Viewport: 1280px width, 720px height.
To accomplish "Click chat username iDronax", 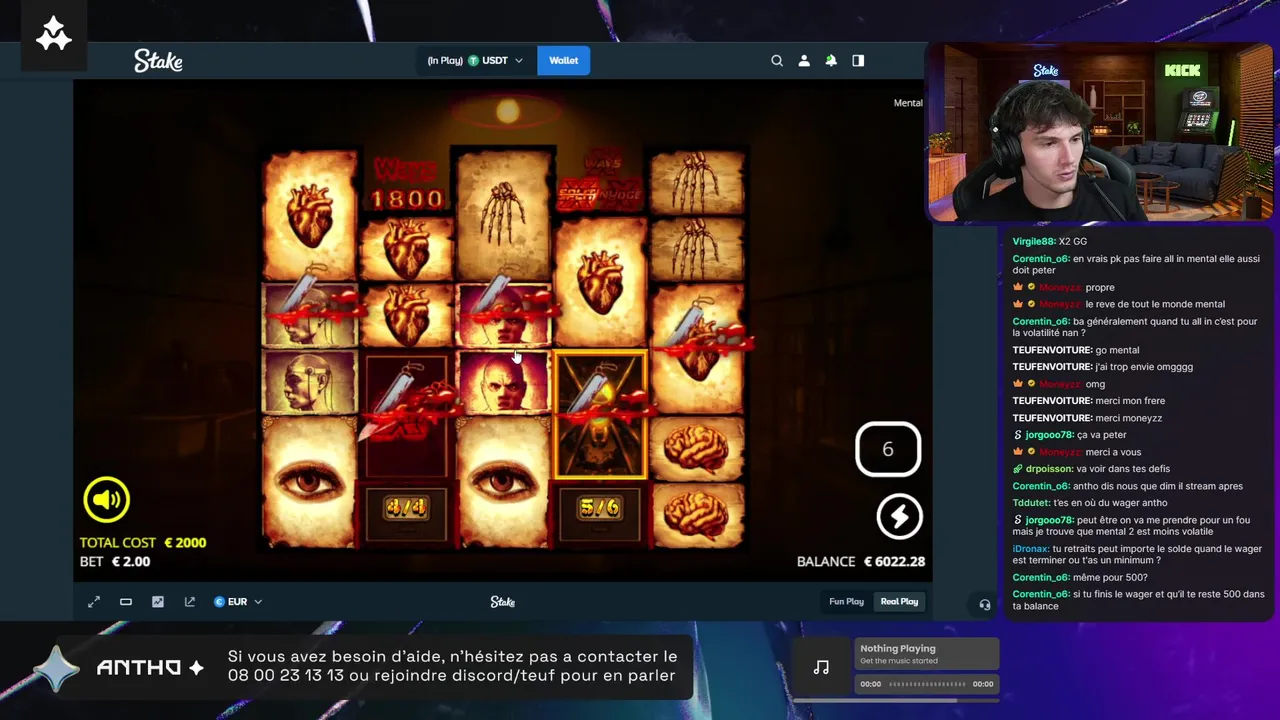I will point(1031,549).
